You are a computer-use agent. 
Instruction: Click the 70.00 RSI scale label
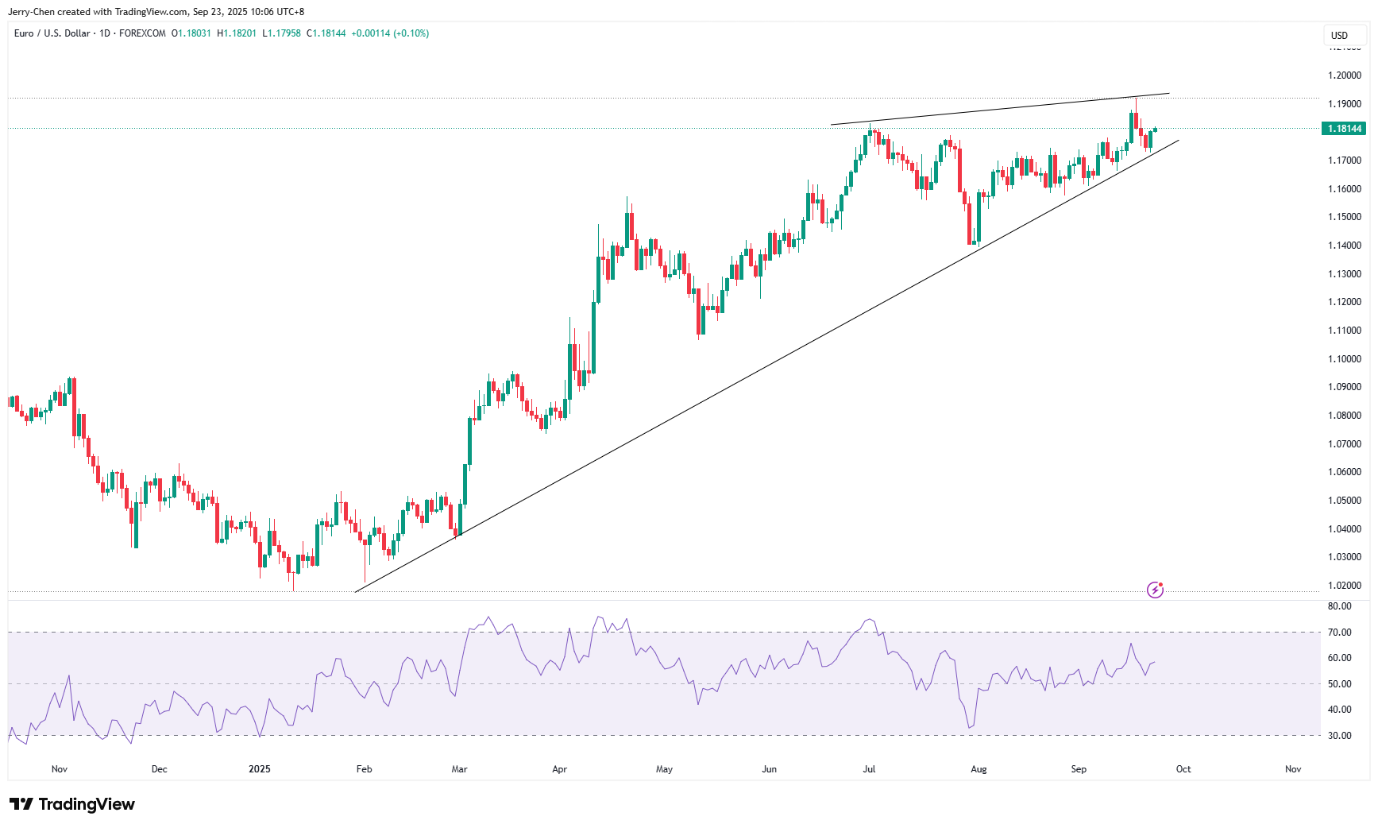[1340, 632]
